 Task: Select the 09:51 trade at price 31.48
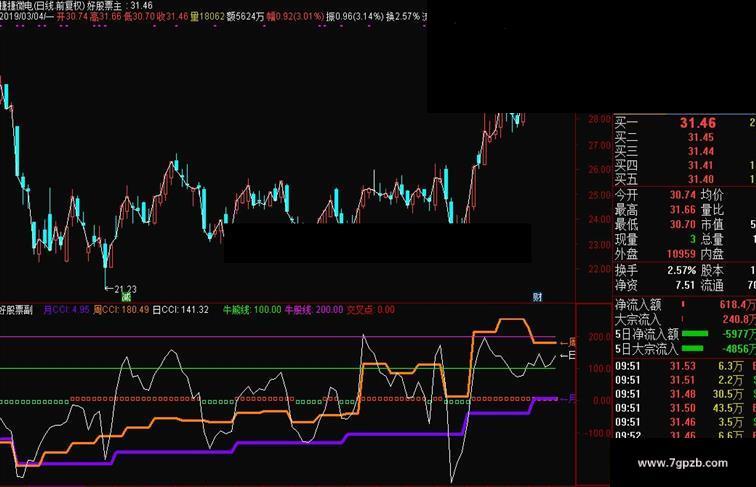coord(685,394)
